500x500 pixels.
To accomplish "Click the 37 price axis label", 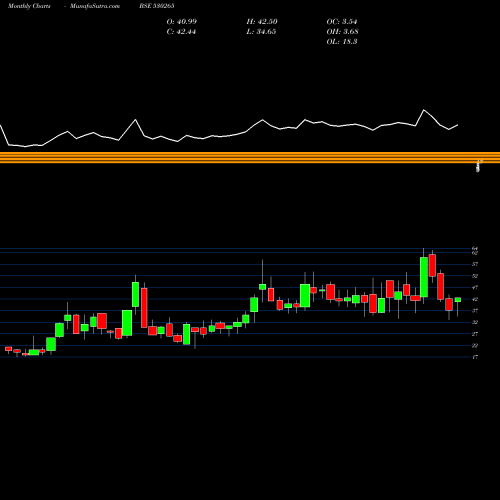I will (x=475, y=311).
